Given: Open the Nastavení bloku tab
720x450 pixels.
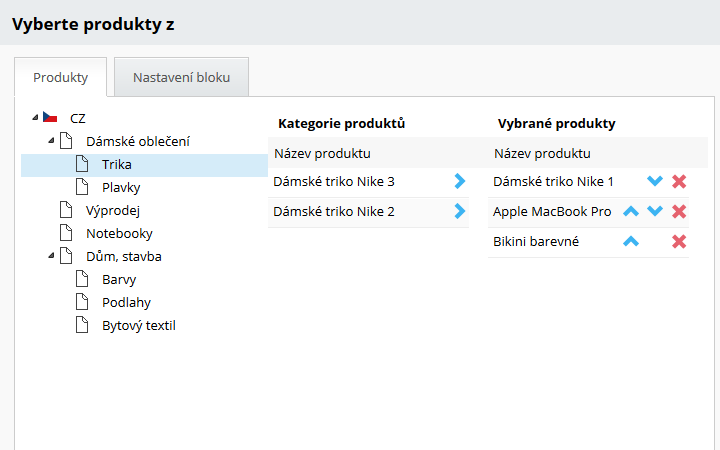Looking at the screenshot, I should 181,77.
